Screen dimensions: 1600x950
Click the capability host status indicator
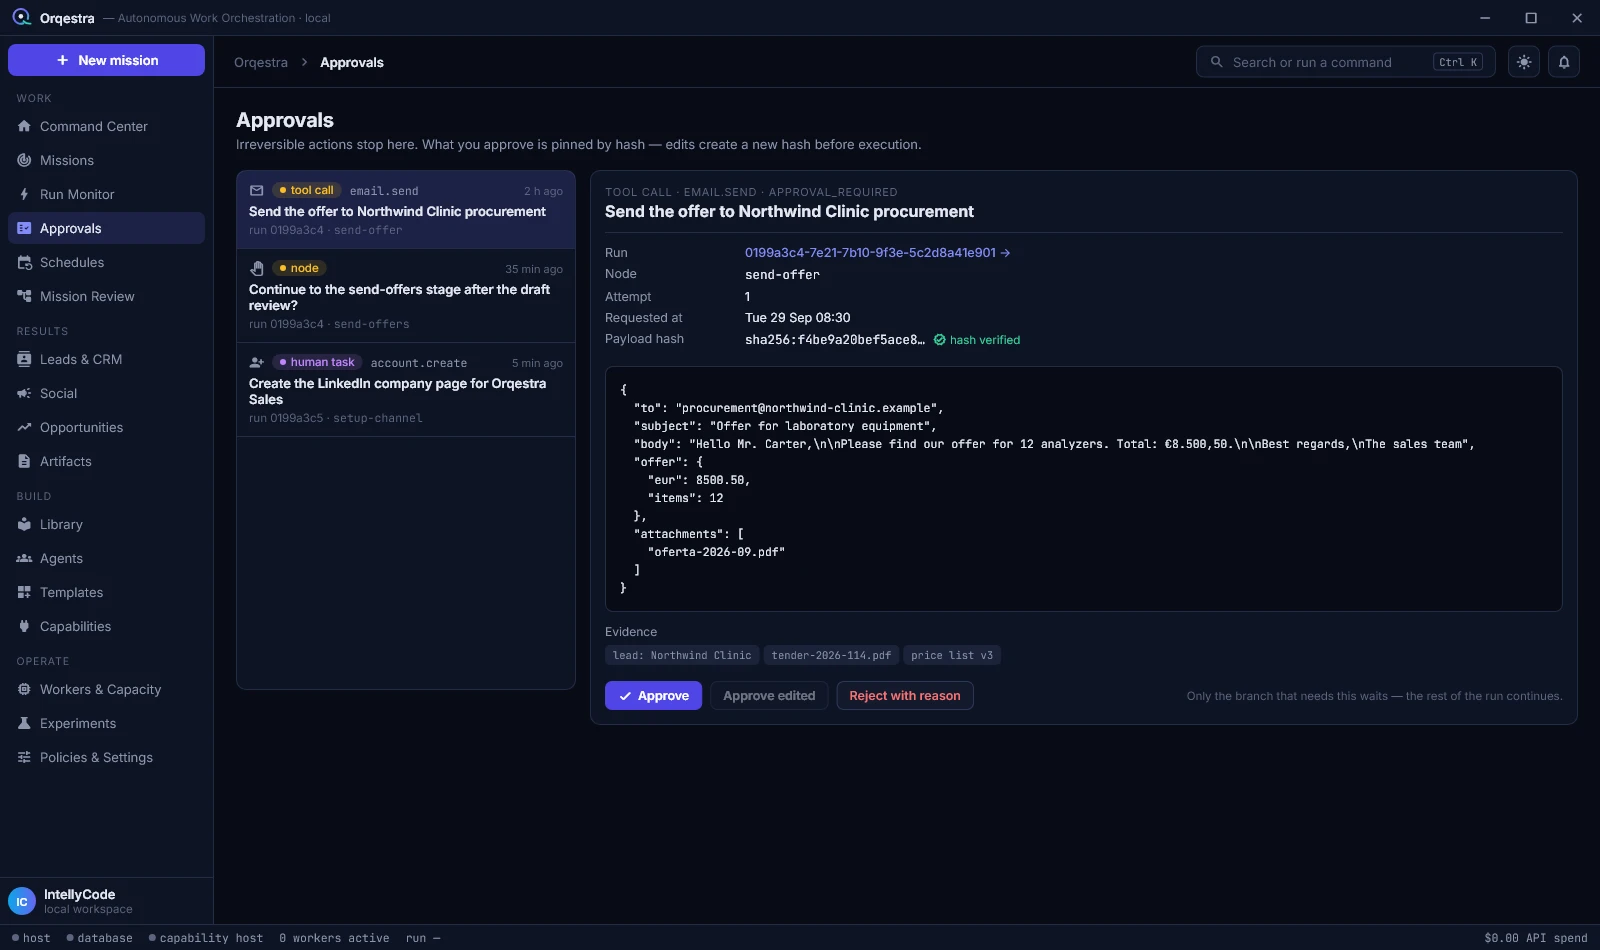click(x=206, y=938)
